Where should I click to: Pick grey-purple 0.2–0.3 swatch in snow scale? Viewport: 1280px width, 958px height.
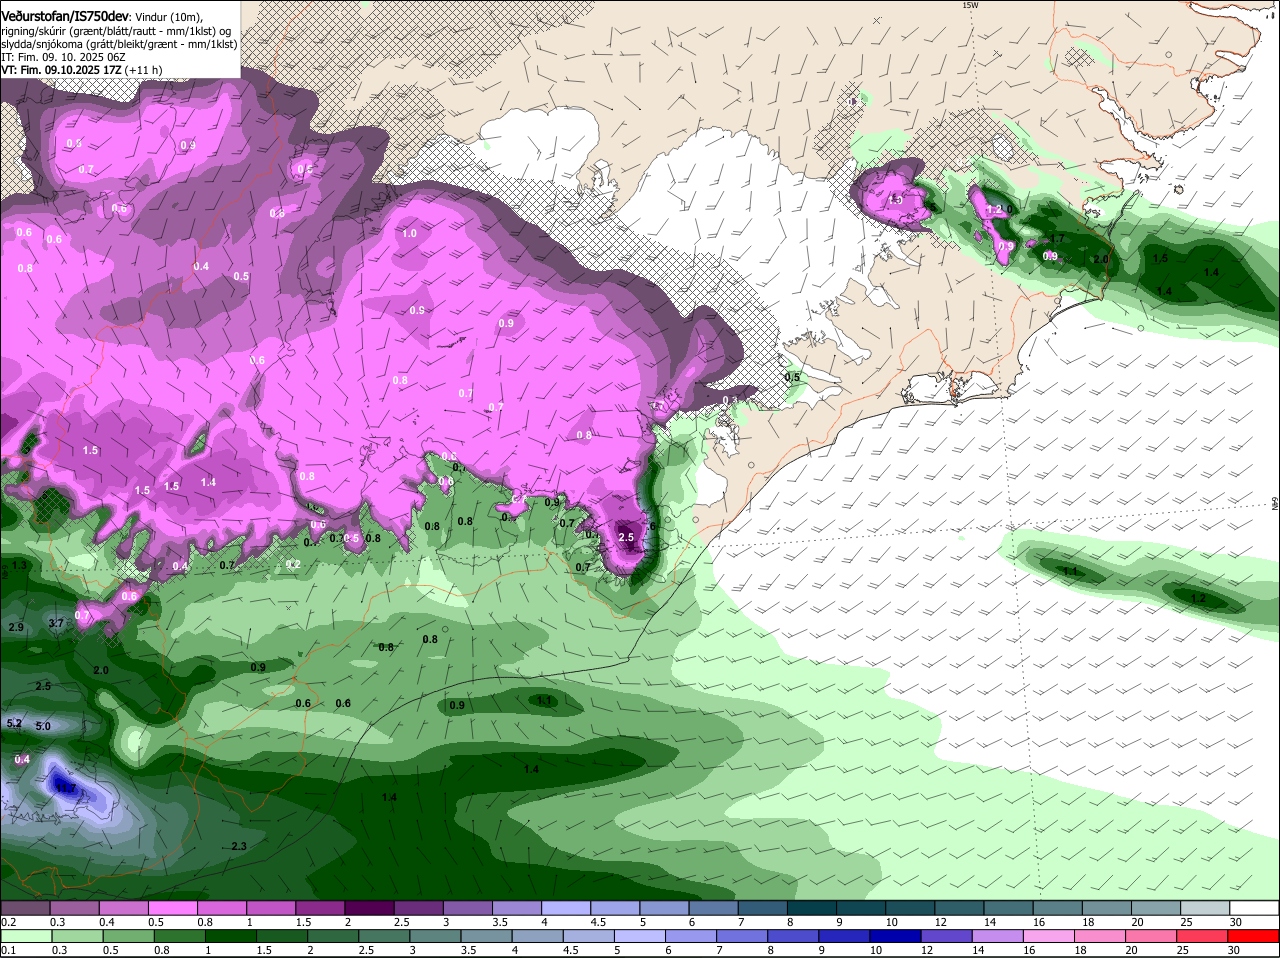[x=26, y=907]
